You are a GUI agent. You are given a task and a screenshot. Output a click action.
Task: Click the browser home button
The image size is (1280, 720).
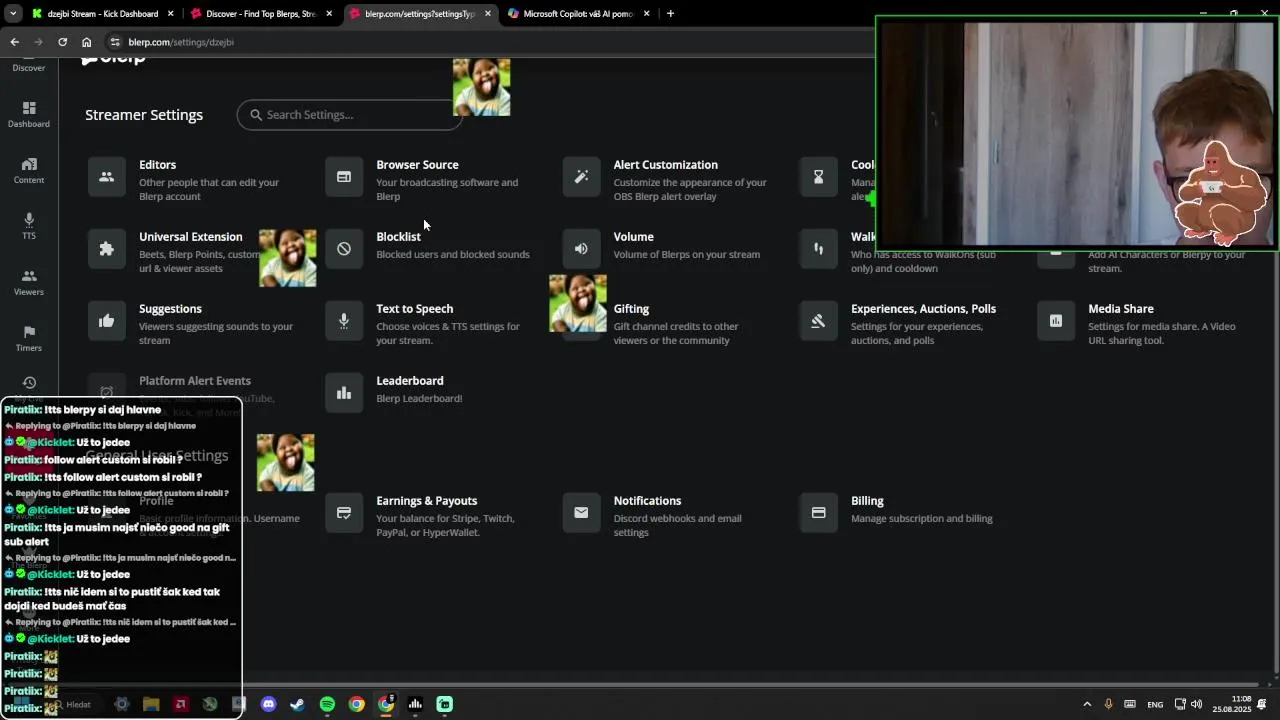click(x=87, y=42)
